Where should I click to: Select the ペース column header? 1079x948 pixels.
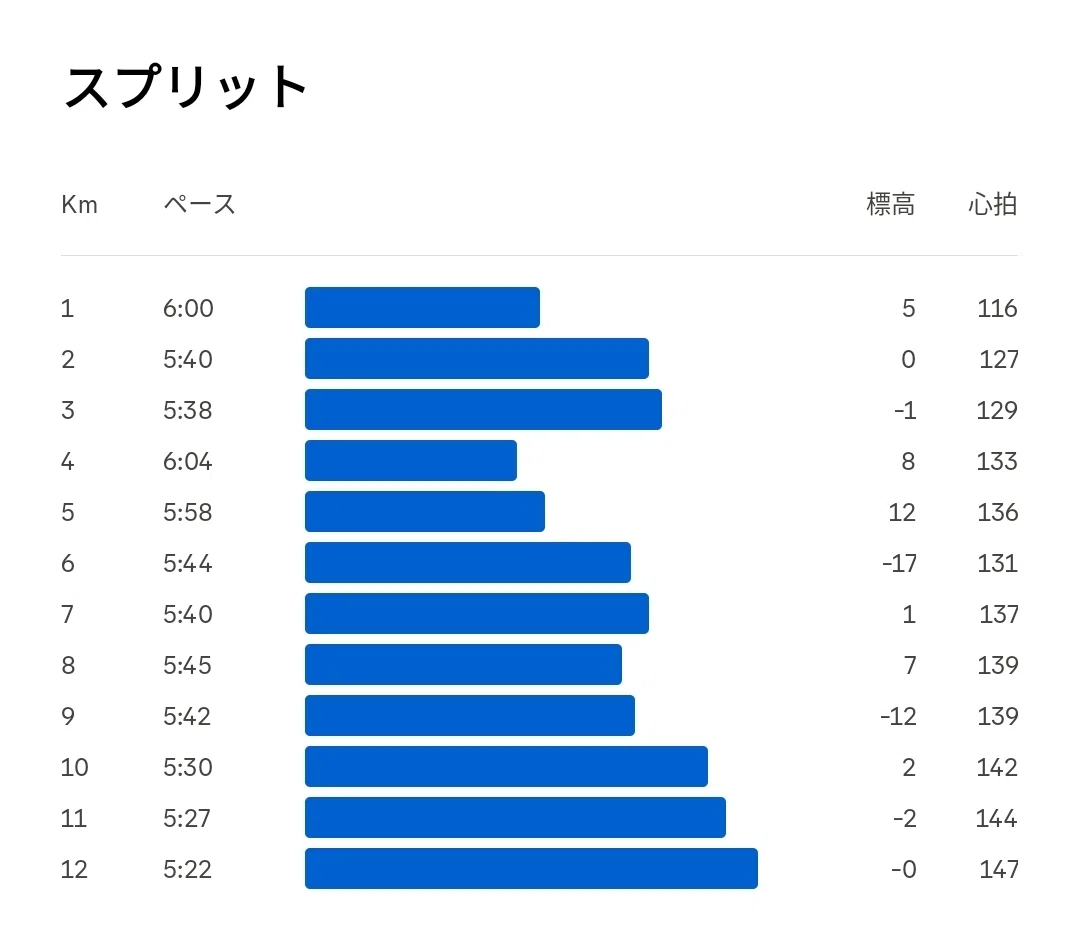pyautogui.click(x=200, y=204)
